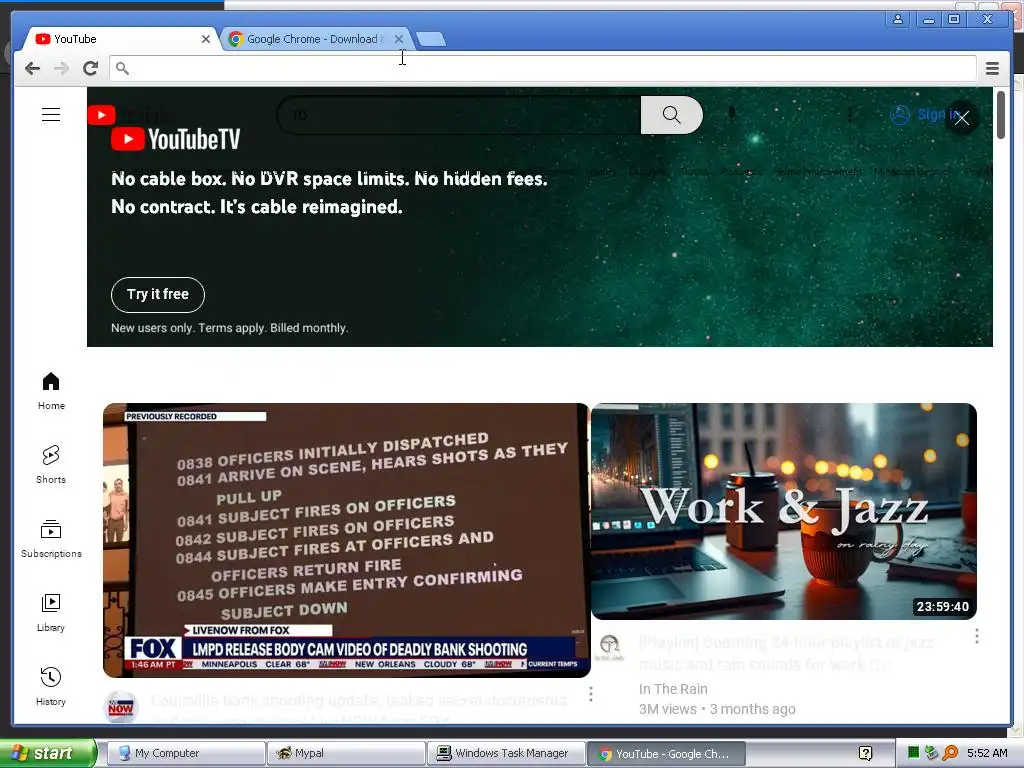
Task: Open options menu for the Jazz playlist video
Action: point(976,636)
